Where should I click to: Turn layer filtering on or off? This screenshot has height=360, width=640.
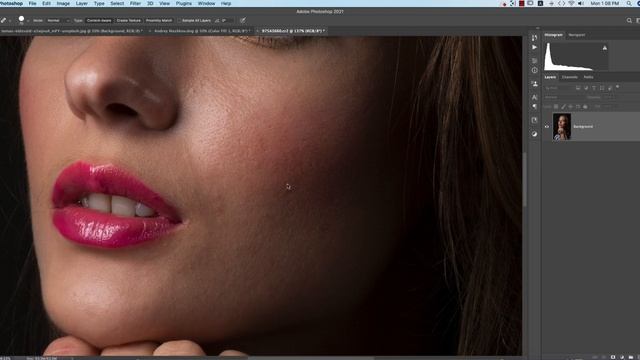point(618,87)
